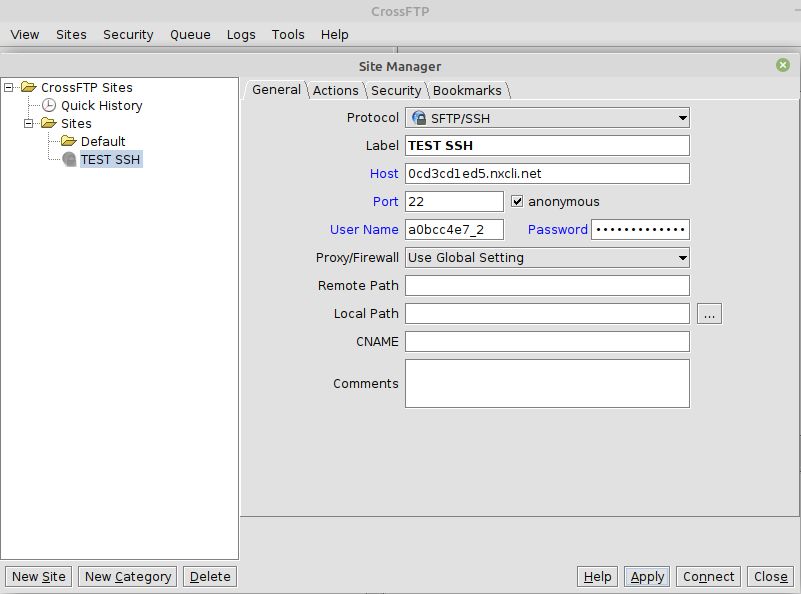Click the SFTP/SSH lock icon in Protocol field
The height and width of the screenshot is (594, 801).
(x=418, y=117)
